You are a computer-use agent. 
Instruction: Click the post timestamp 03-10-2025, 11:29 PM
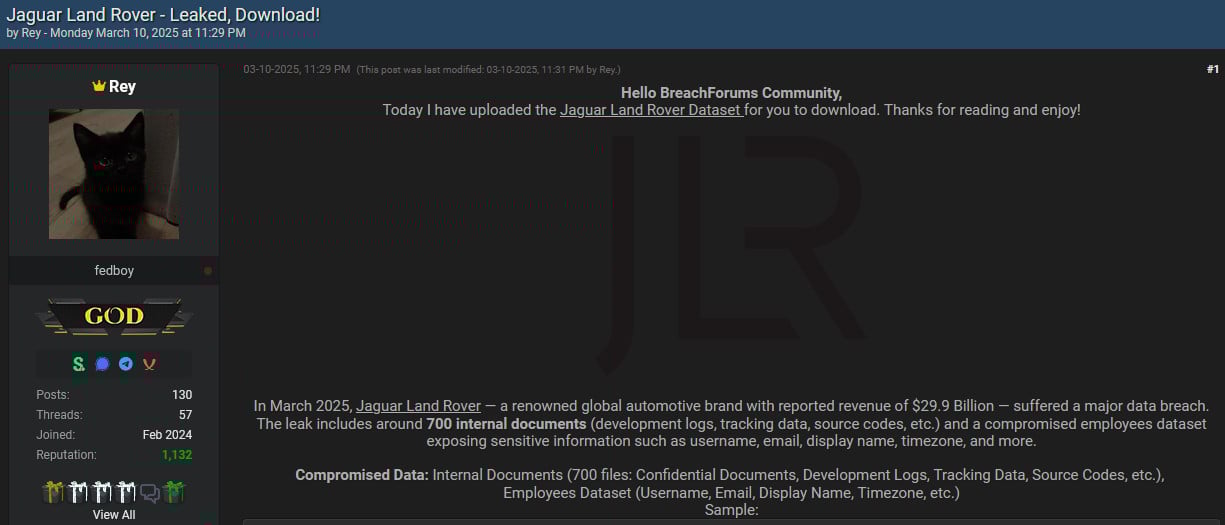tap(297, 69)
